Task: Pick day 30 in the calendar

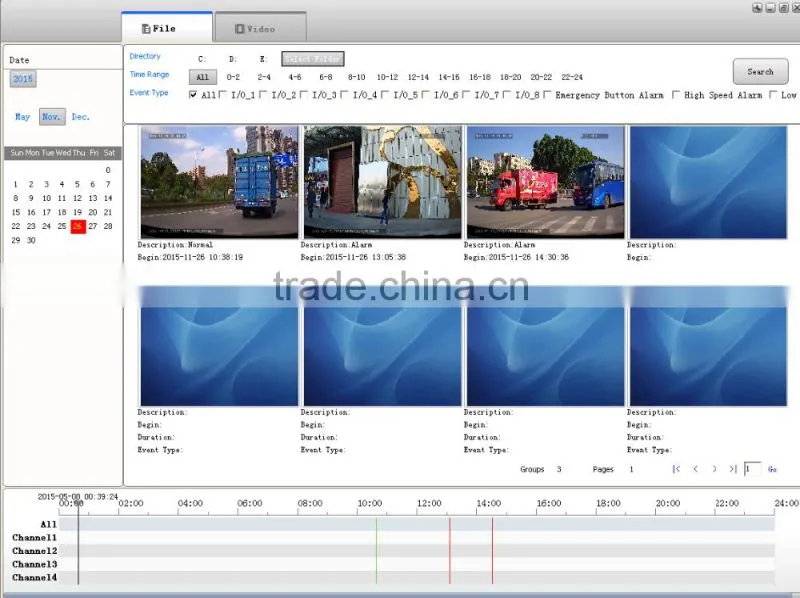Action: (31, 240)
